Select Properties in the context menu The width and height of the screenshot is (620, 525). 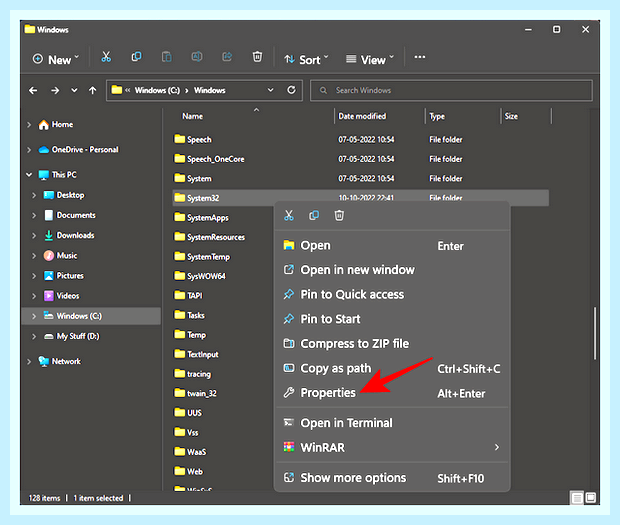[392, 393]
